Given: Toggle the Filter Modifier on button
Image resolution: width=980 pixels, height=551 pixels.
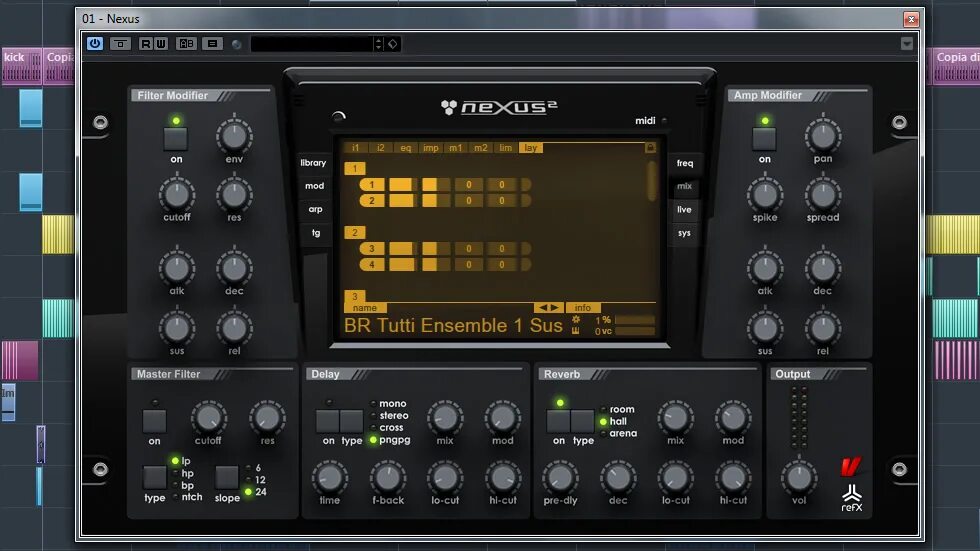Looking at the screenshot, I should 176,138.
